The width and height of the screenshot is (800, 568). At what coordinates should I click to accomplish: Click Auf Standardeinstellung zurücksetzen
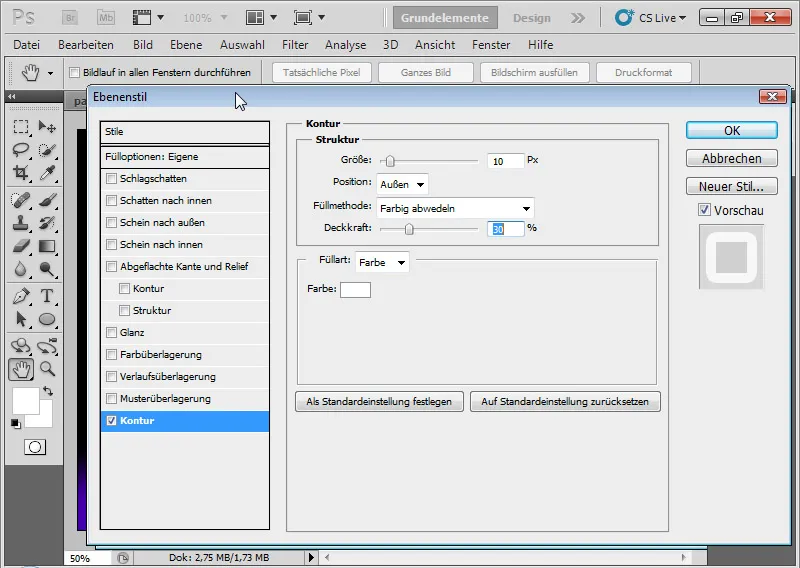(x=565, y=402)
